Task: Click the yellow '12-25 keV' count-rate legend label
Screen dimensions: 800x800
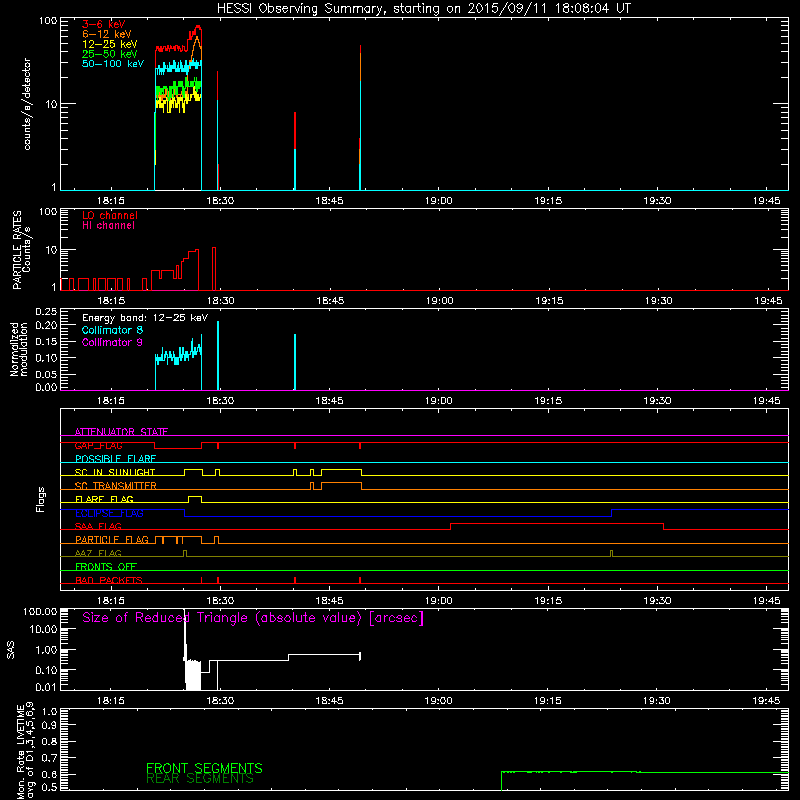Action: (x=110, y=44)
